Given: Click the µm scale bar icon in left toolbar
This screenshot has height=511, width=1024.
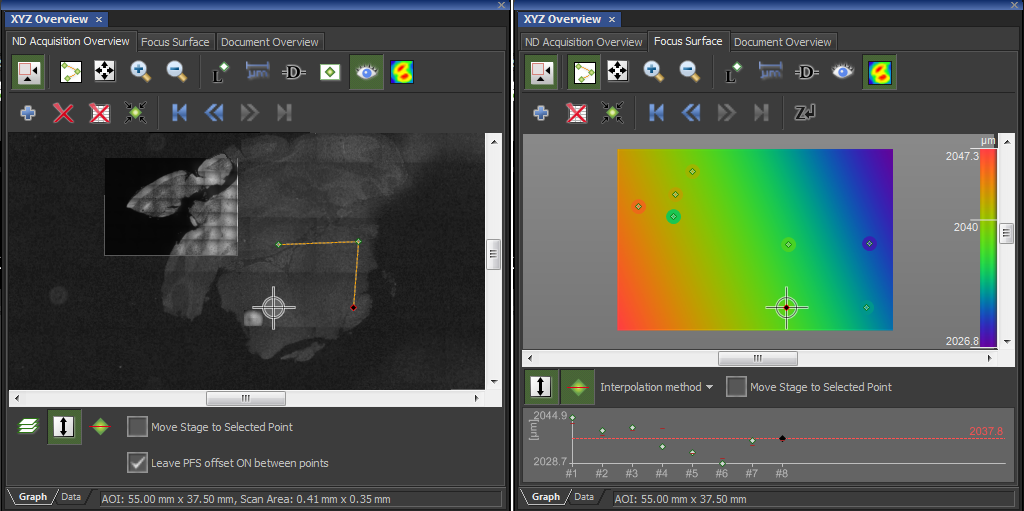Looking at the screenshot, I should pyautogui.click(x=258, y=72).
